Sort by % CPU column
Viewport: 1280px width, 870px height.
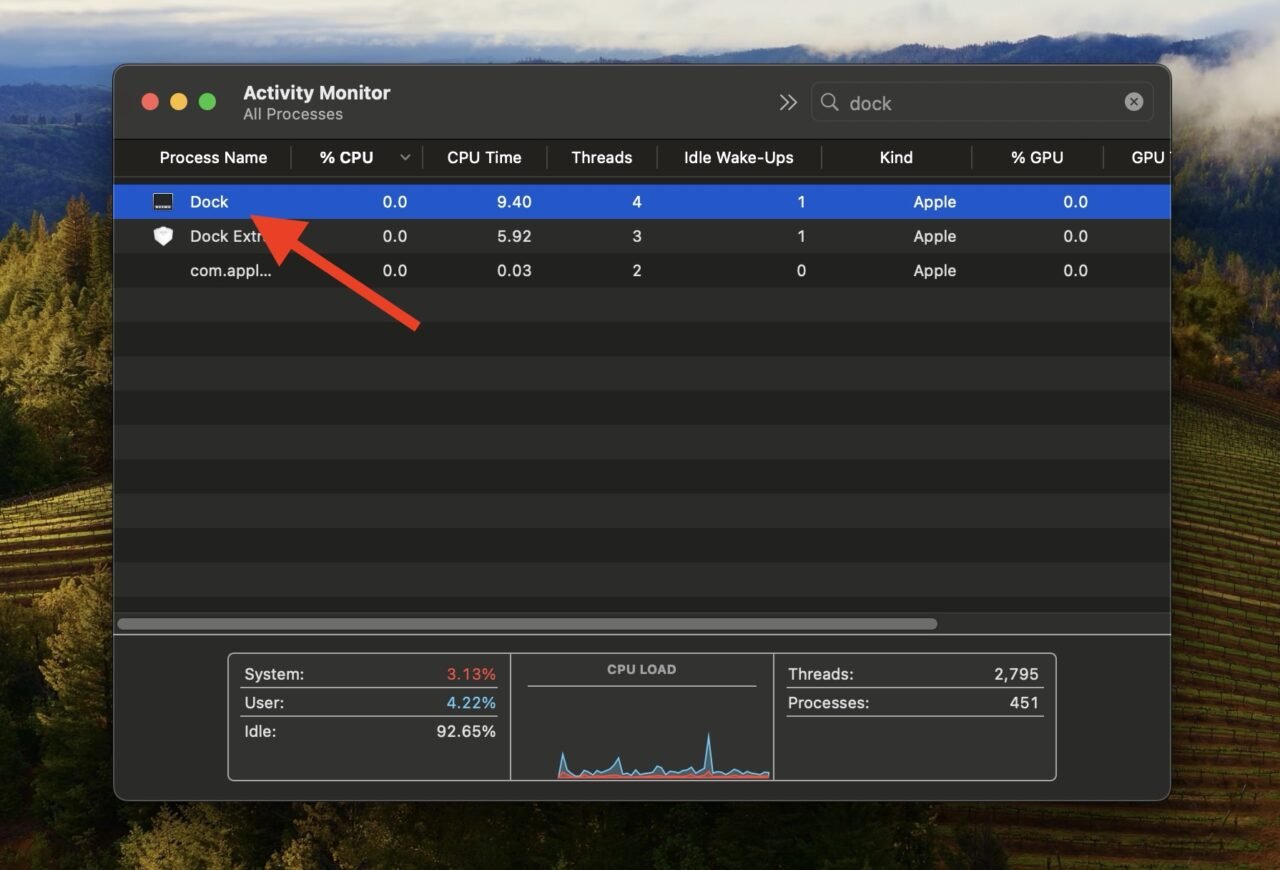pyautogui.click(x=346, y=157)
